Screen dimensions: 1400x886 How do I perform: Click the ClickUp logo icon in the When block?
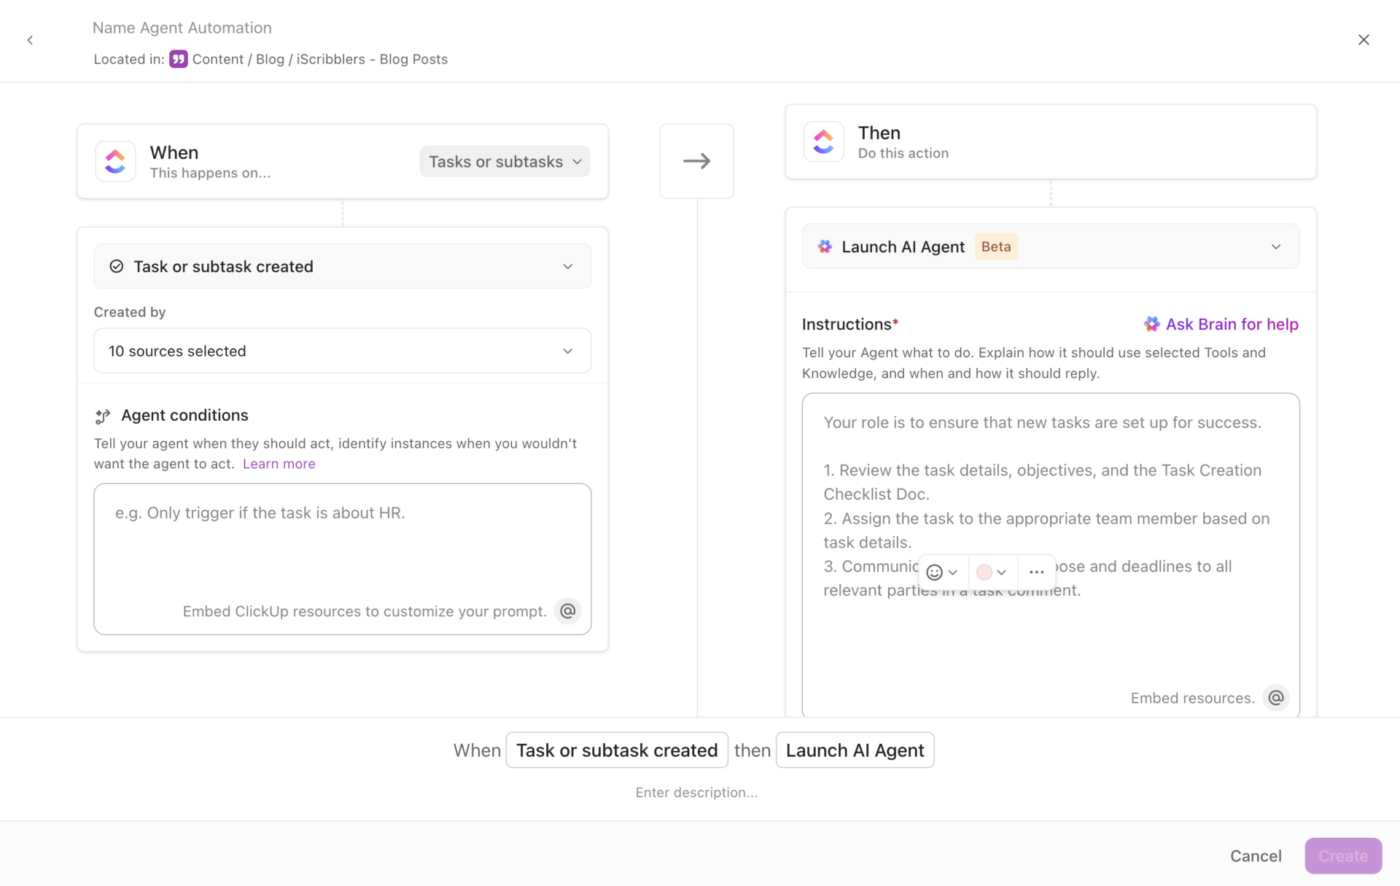coord(115,160)
